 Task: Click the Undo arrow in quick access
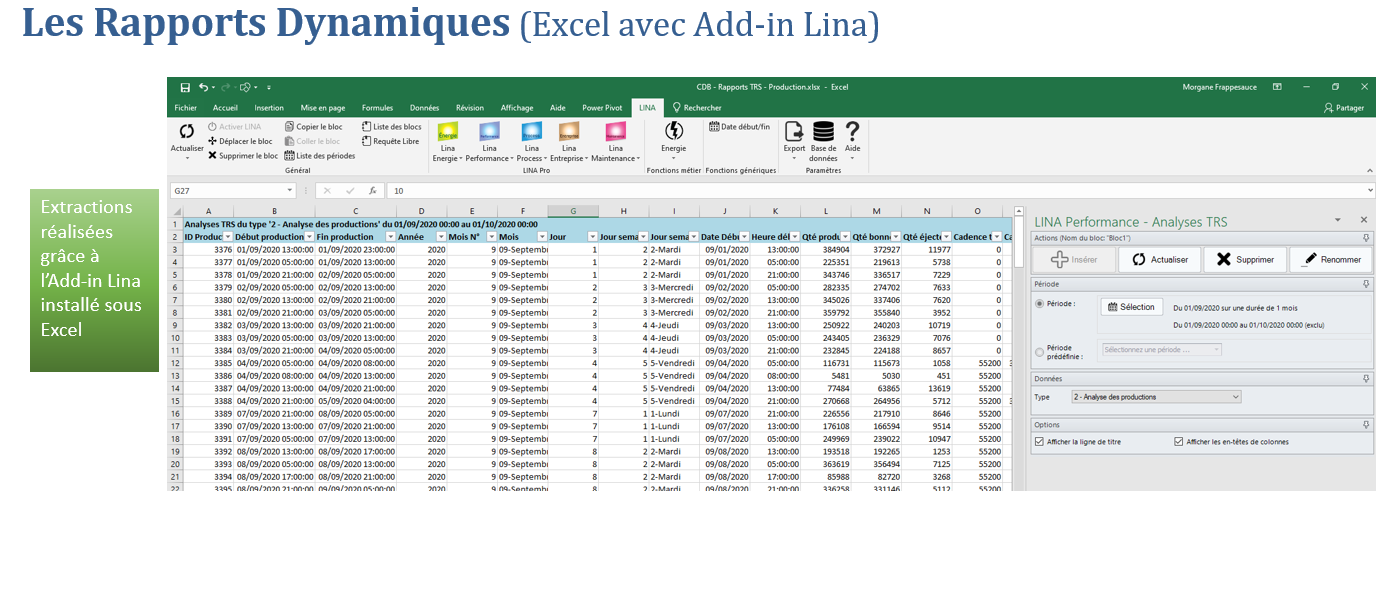point(203,87)
